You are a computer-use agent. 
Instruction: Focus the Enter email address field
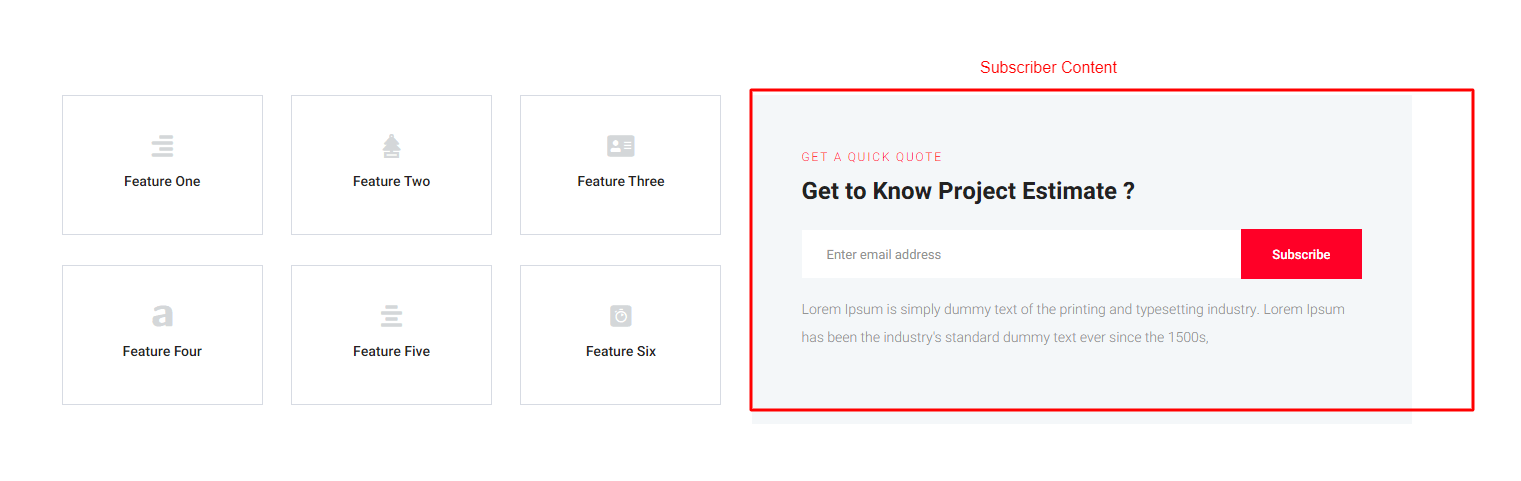[1020, 254]
